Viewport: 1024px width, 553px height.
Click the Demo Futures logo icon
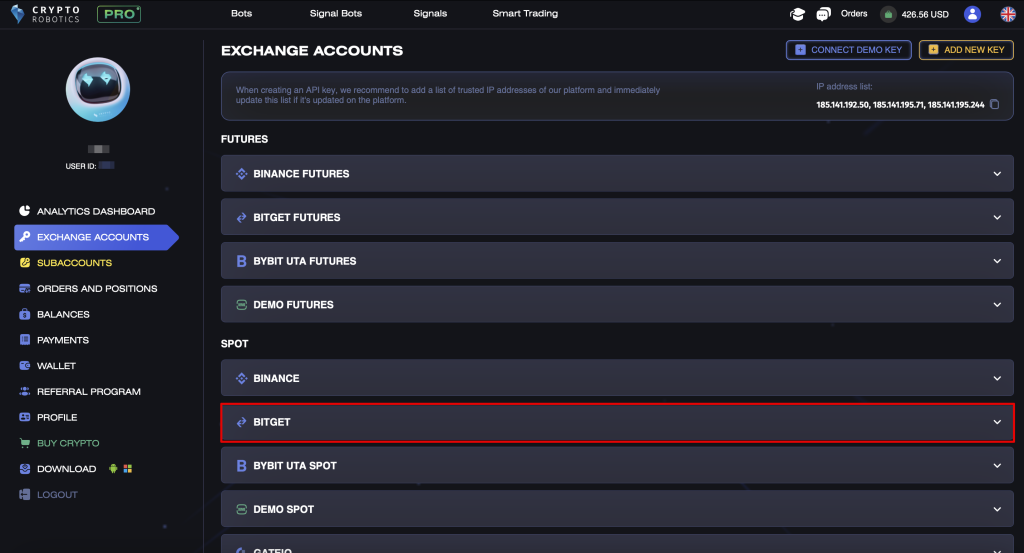tap(242, 305)
